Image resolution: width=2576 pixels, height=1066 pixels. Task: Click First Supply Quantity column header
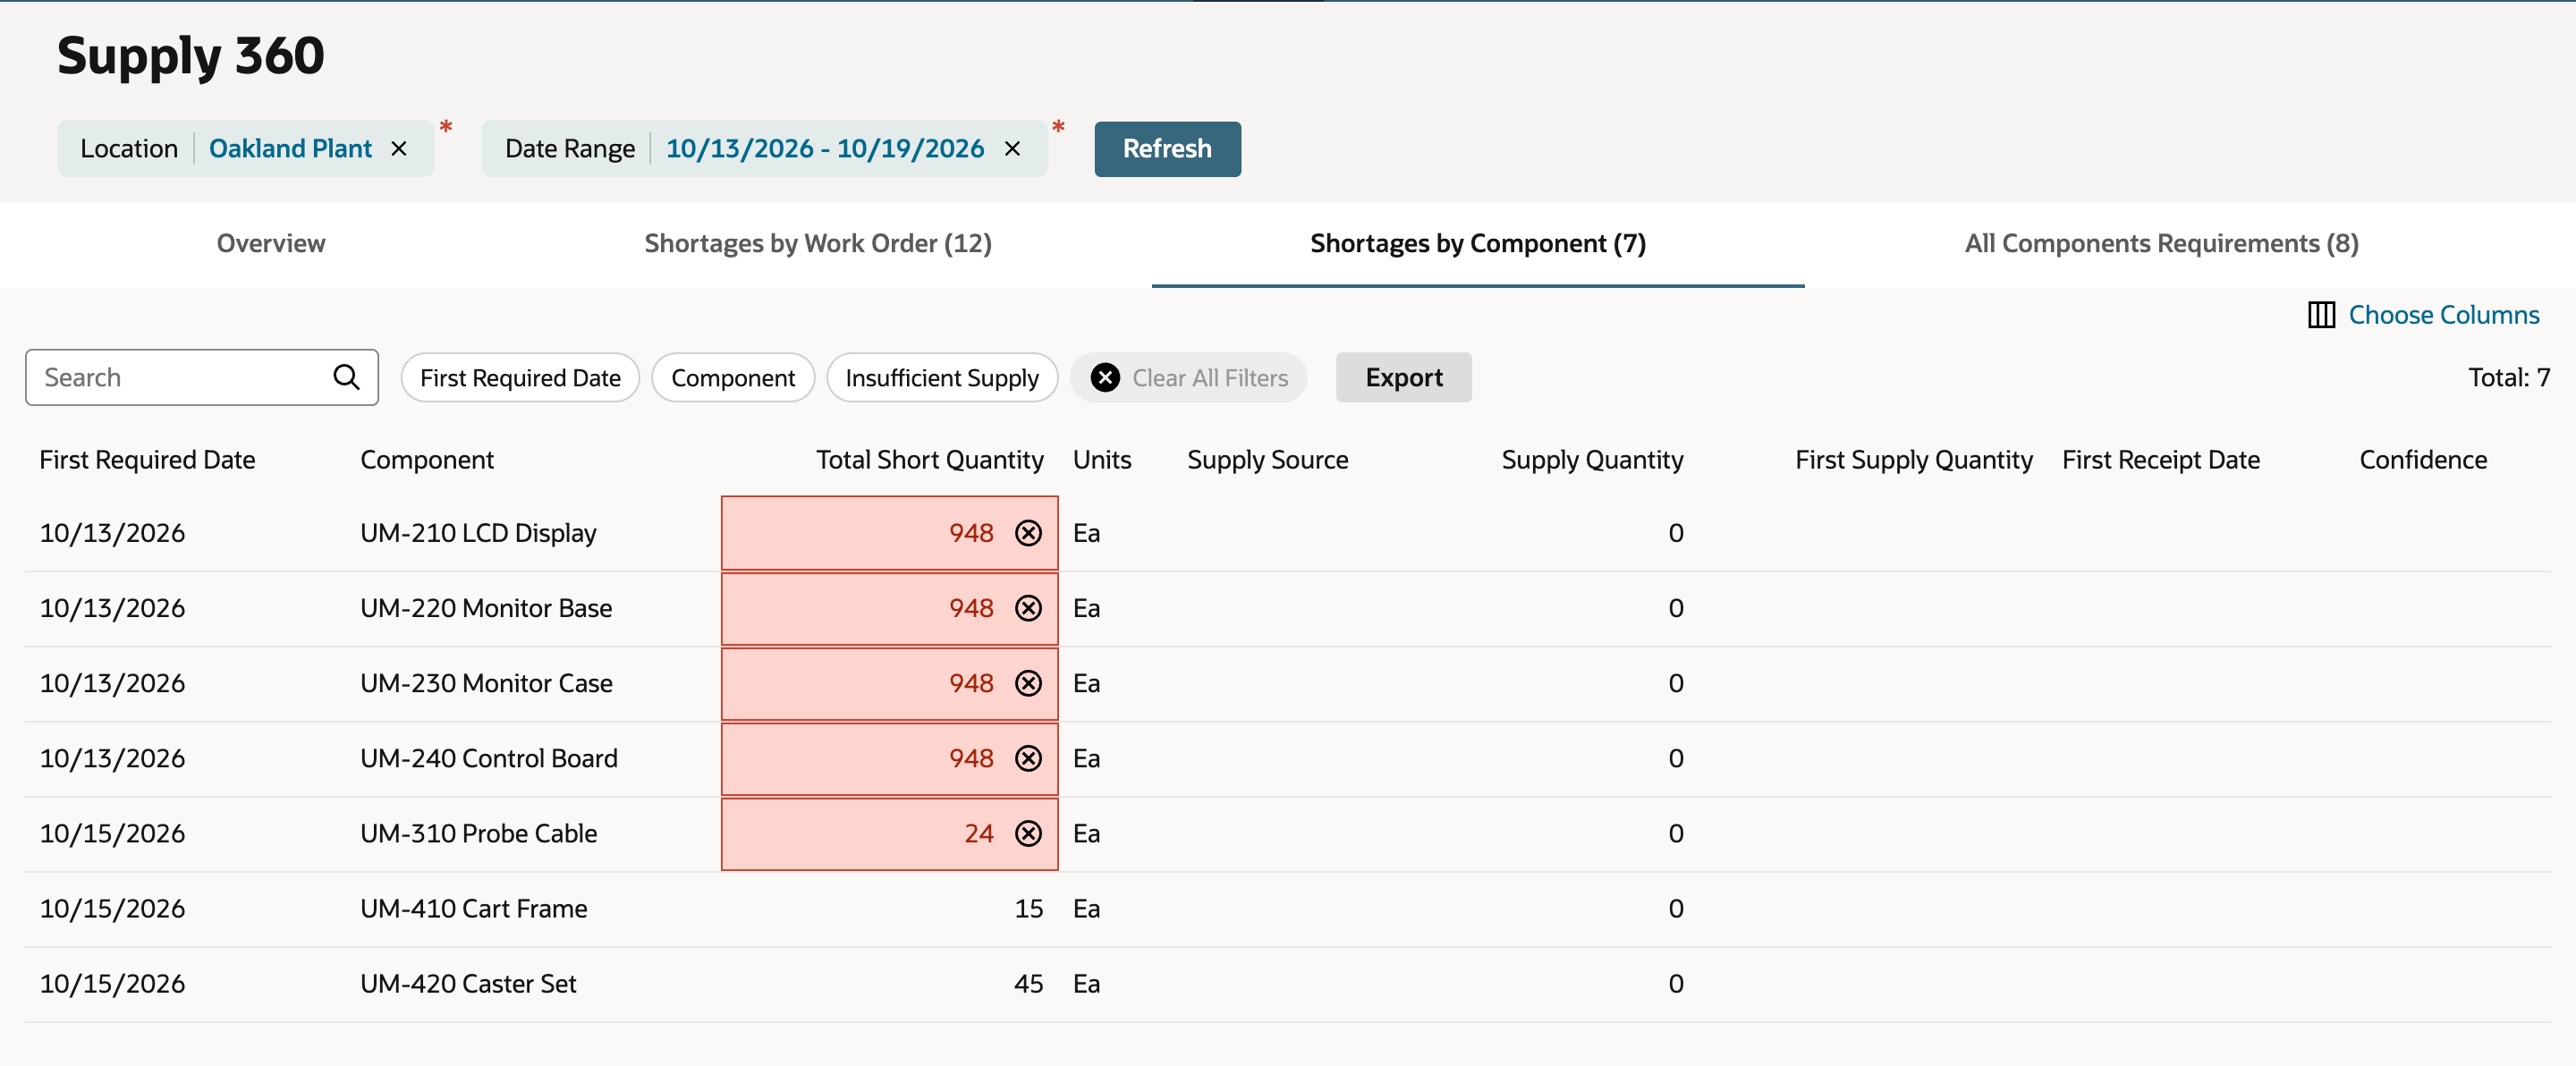[x=1913, y=460]
